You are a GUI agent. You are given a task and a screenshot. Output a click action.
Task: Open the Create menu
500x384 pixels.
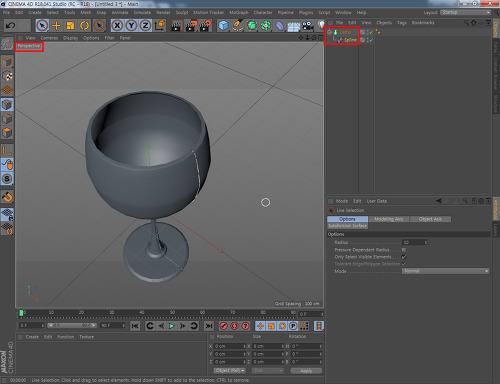[35, 12]
